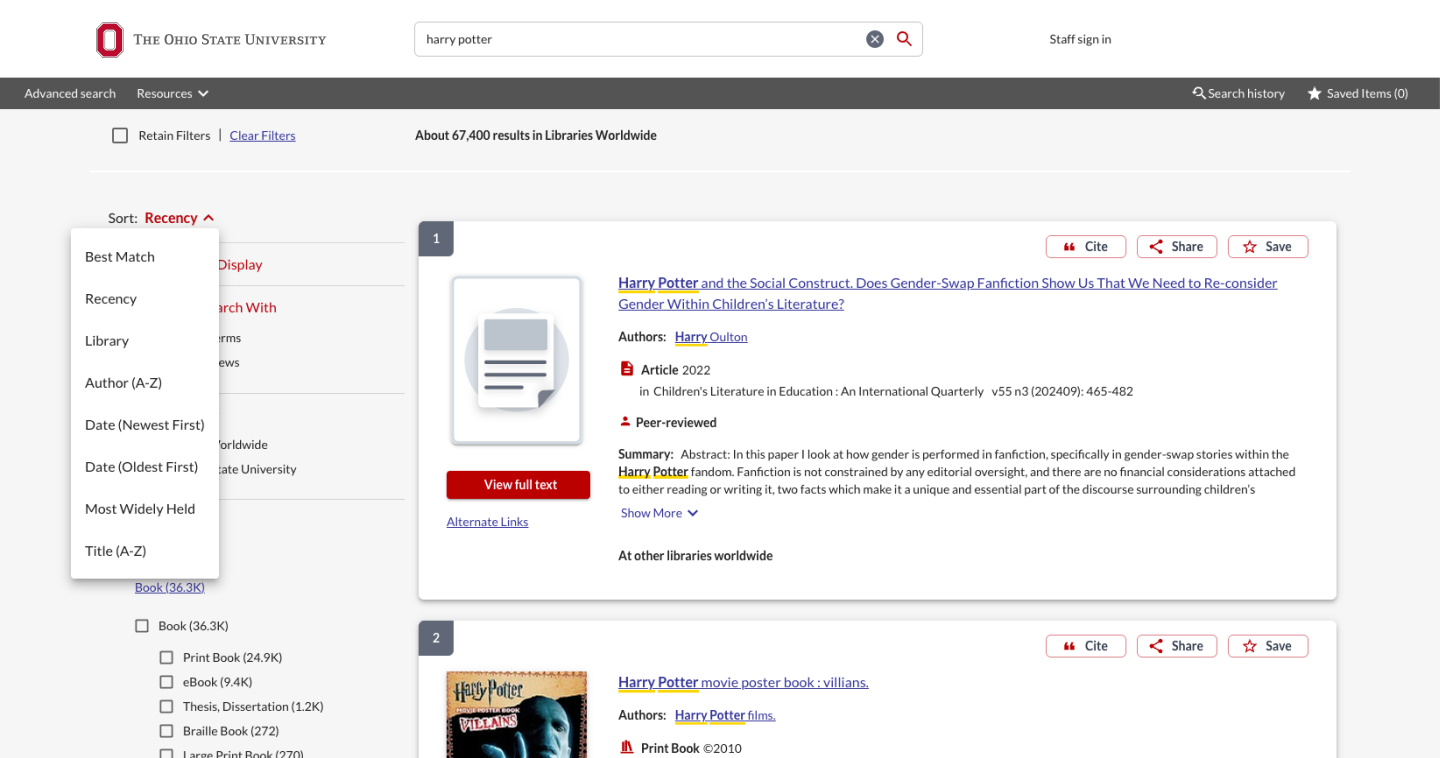Screen dimensions: 1440x758
Task: Check the Print Book (24.9K) checkbox
Action: click(166, 657)
